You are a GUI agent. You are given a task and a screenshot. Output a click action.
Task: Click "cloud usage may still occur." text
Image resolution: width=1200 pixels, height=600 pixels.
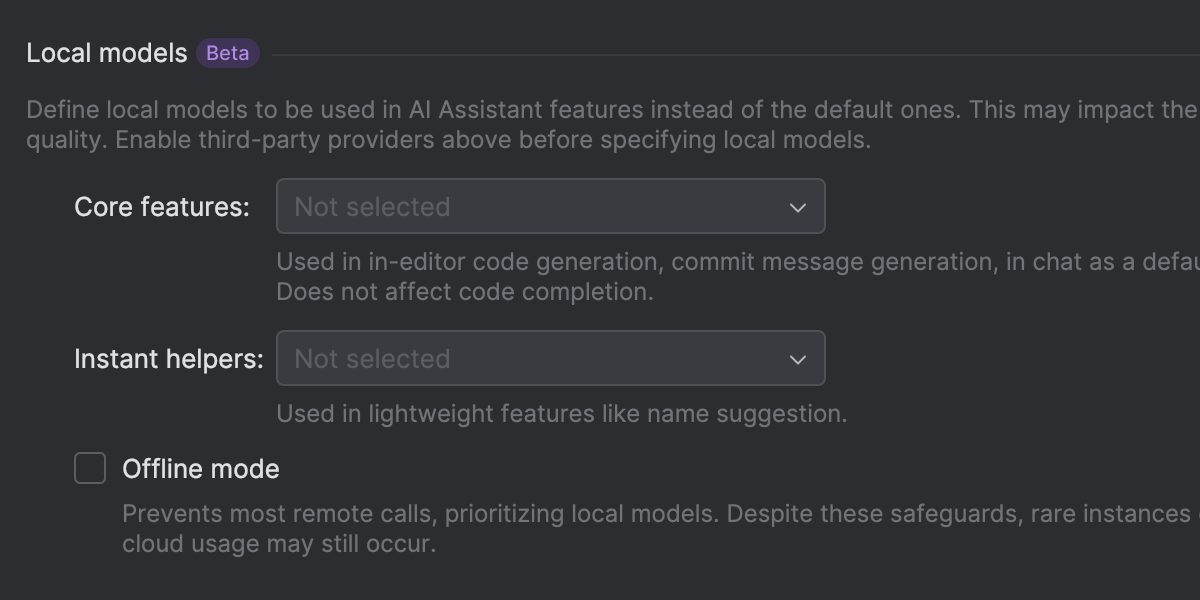[x=279, y=545]
